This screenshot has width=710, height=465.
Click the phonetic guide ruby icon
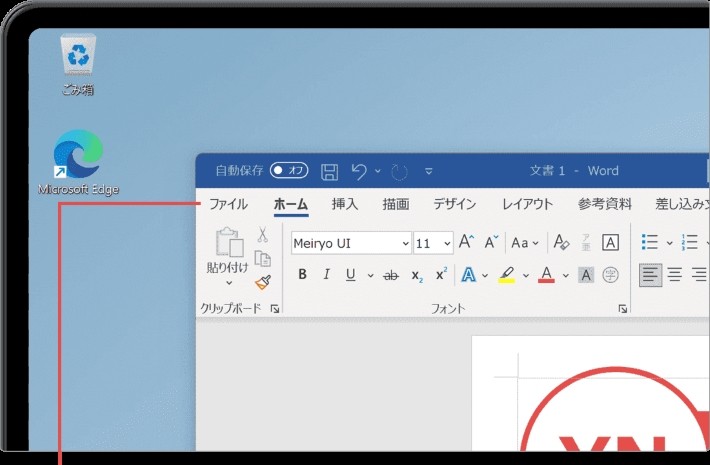(586, 242)
